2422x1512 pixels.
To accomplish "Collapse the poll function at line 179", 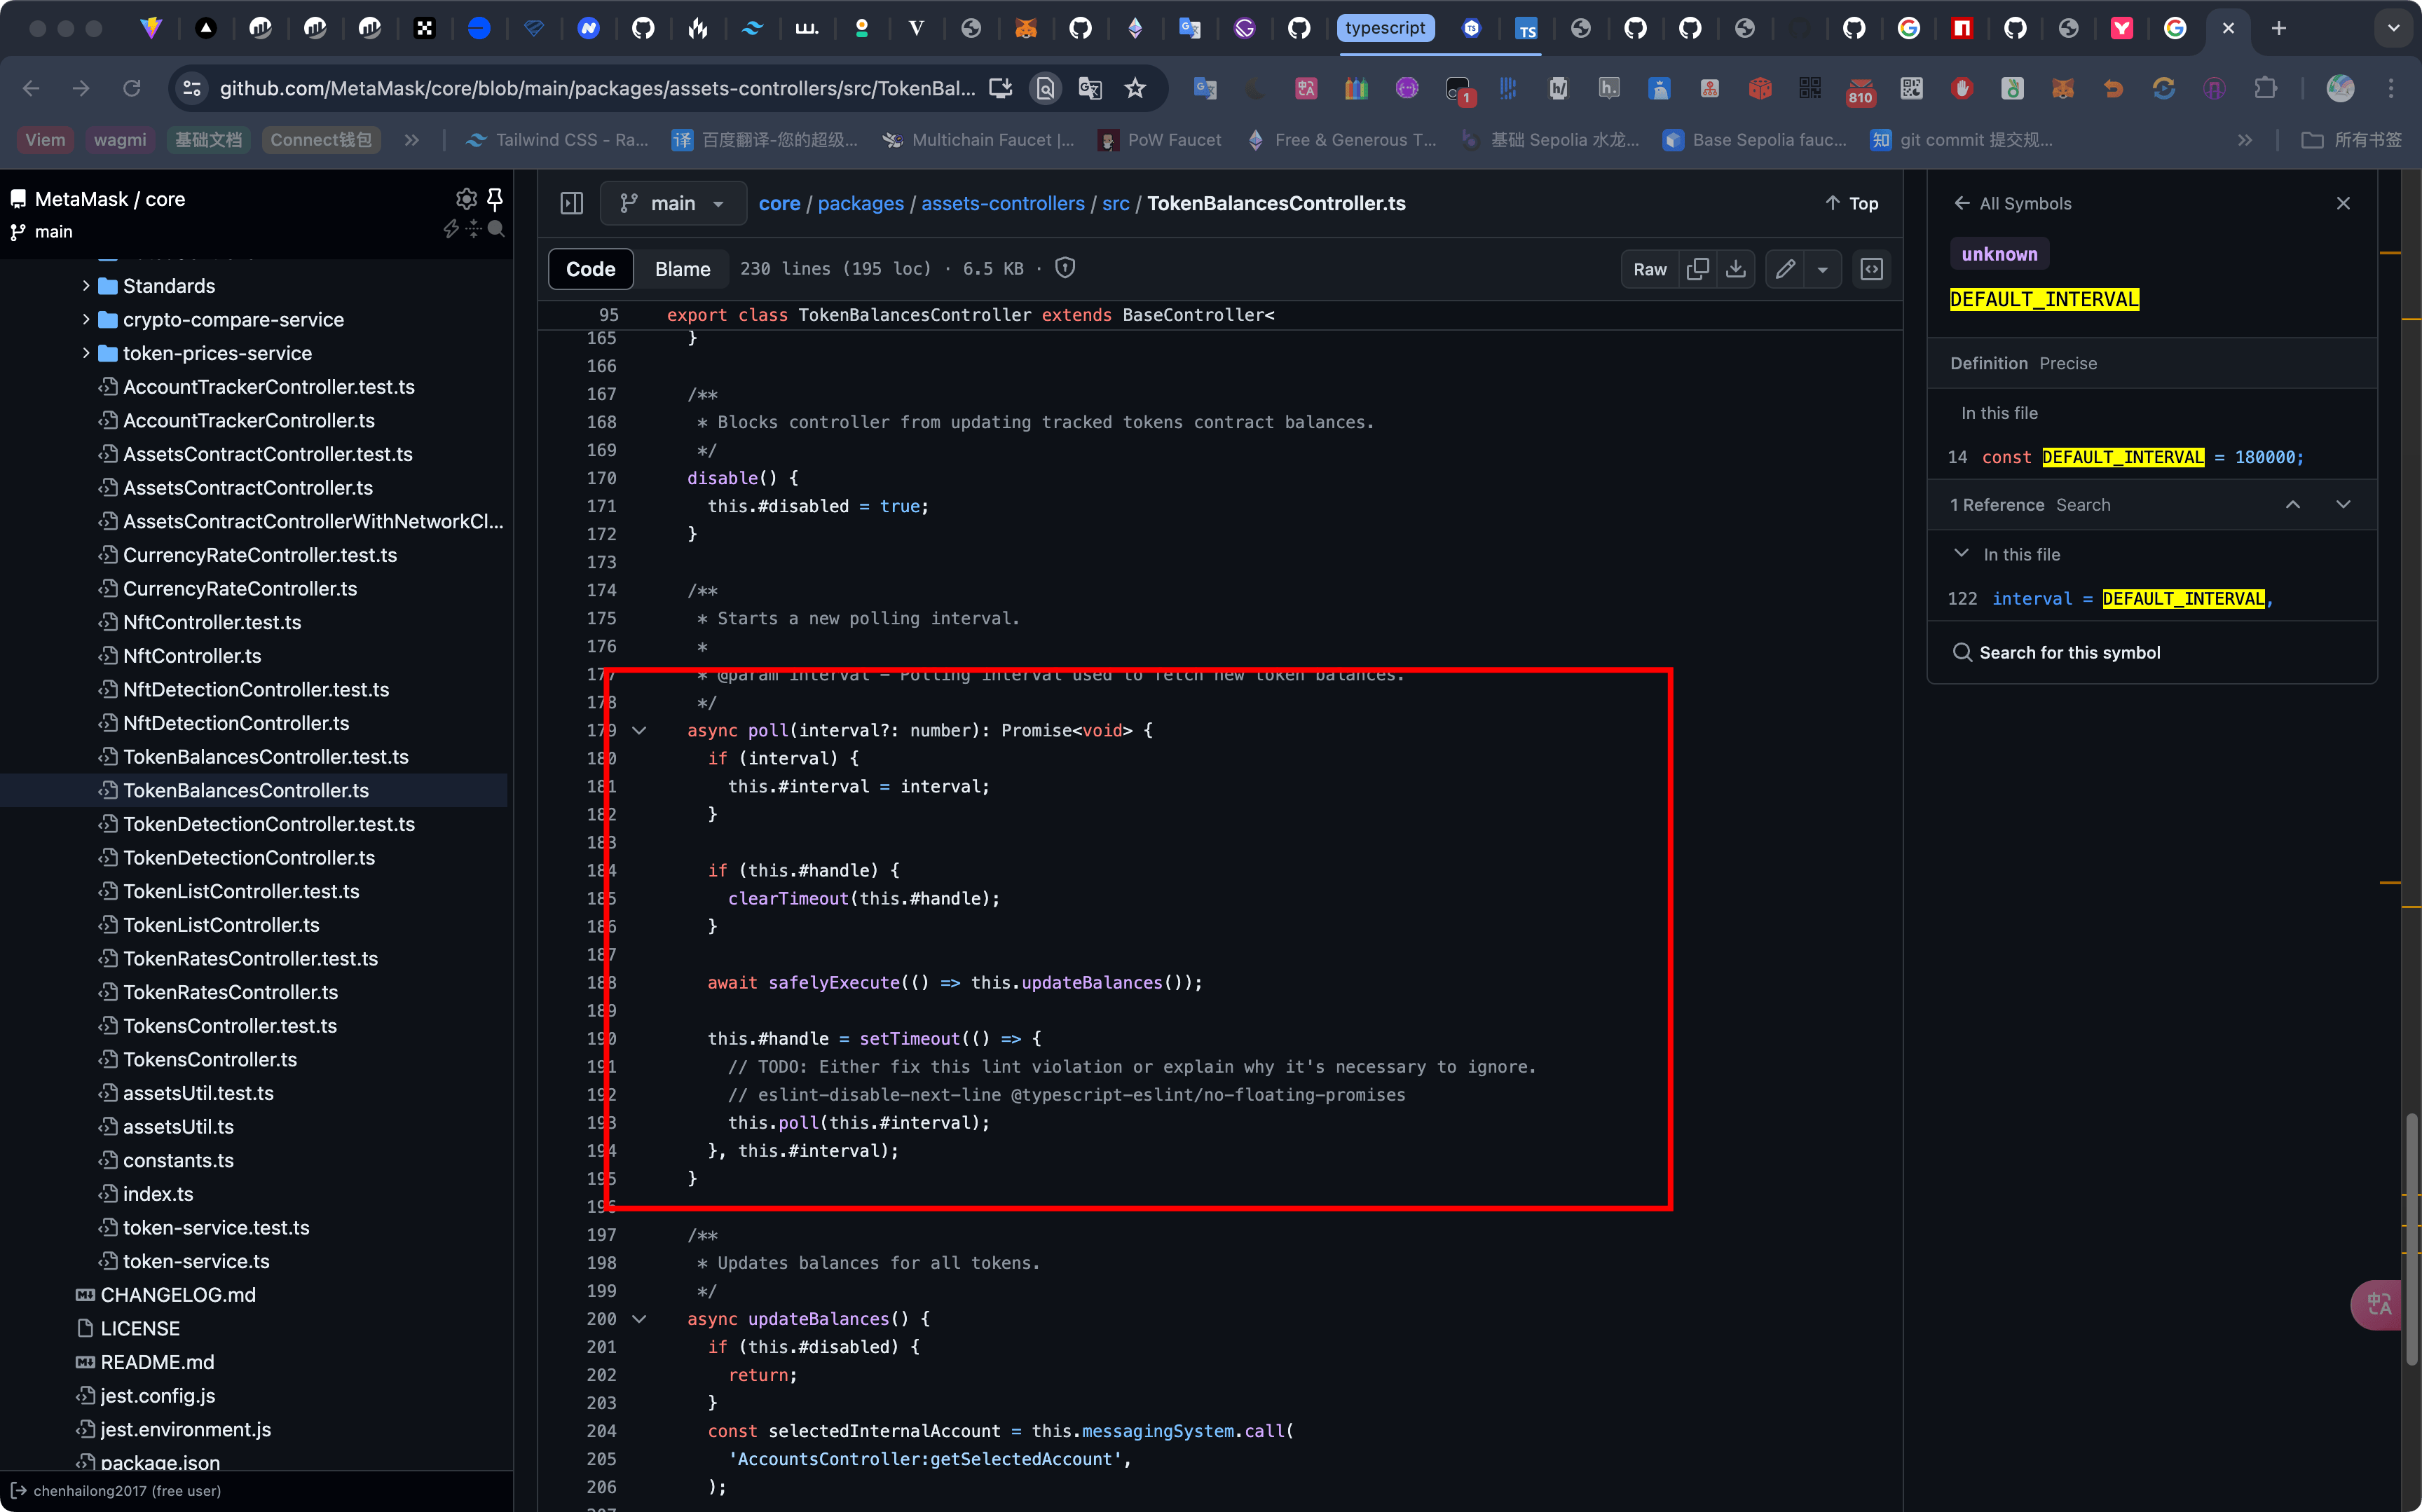I will click(x=639, y=731).
